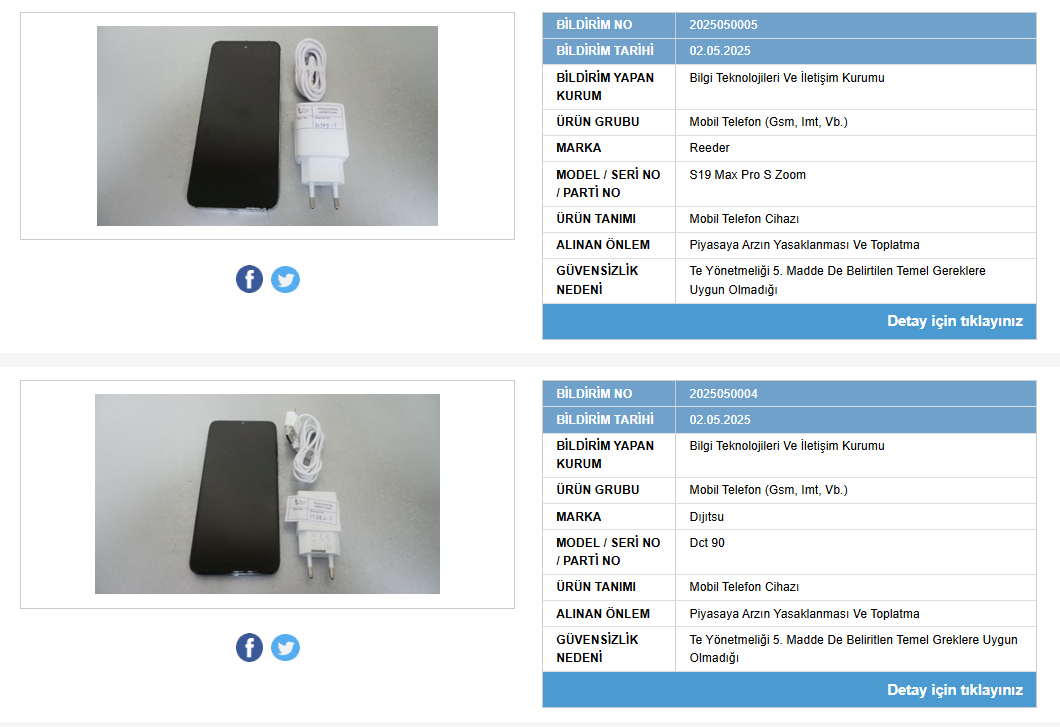Share Reeder phone notice on Facebook
Viewport: 1060px width, 727px height.
(249, 279)
